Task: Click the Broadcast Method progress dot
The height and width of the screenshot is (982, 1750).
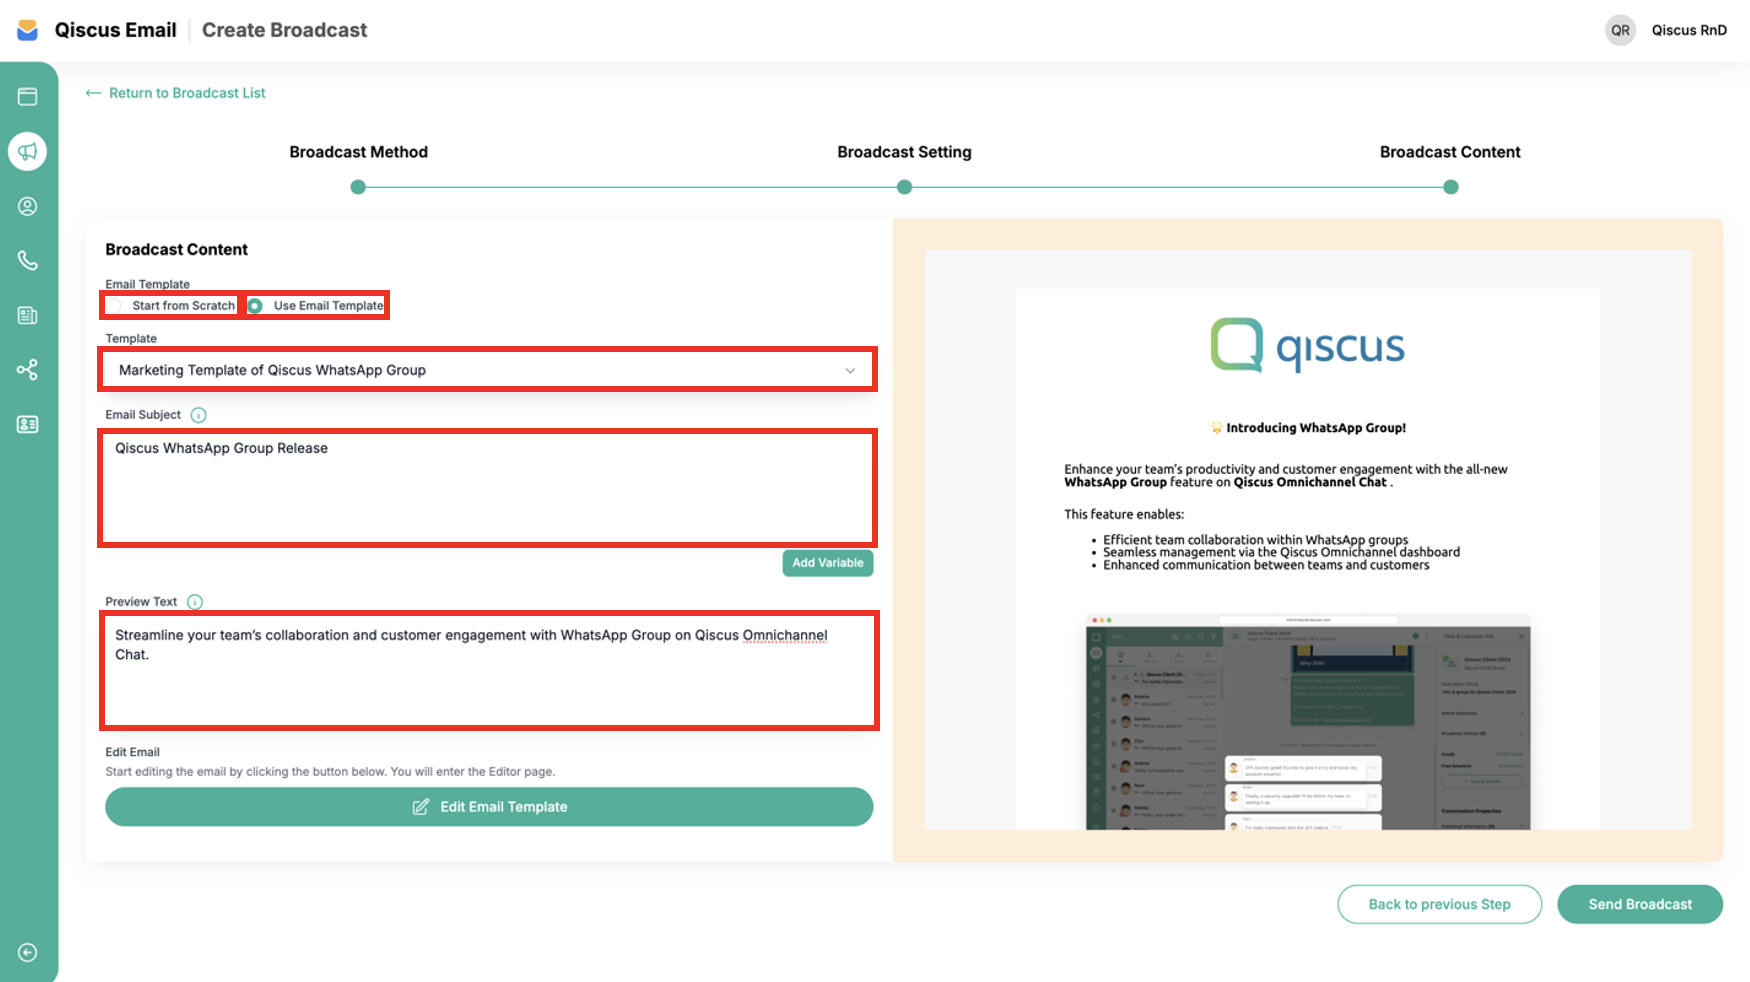Action: [358, 187]
